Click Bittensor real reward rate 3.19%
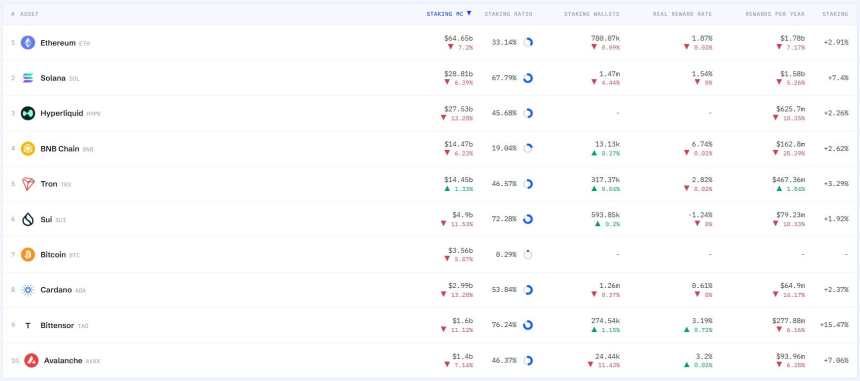This screenshot has width=860, height=381. (x=701, y=321)
